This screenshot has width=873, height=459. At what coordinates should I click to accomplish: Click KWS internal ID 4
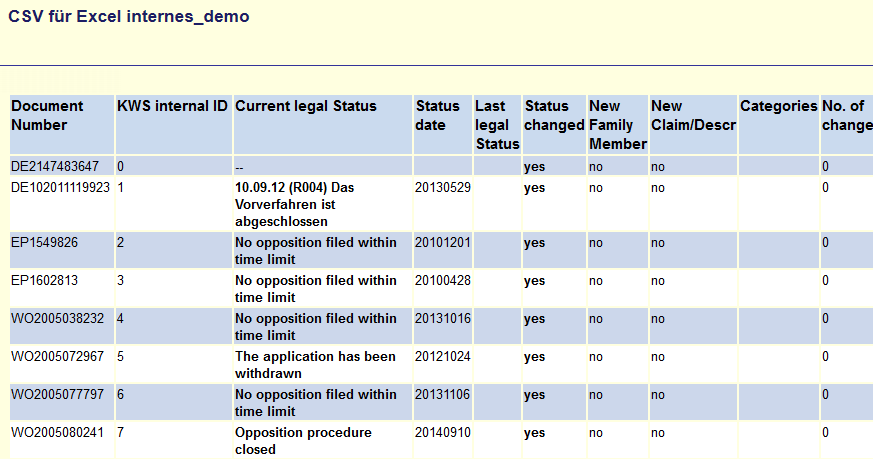point(120,318)
